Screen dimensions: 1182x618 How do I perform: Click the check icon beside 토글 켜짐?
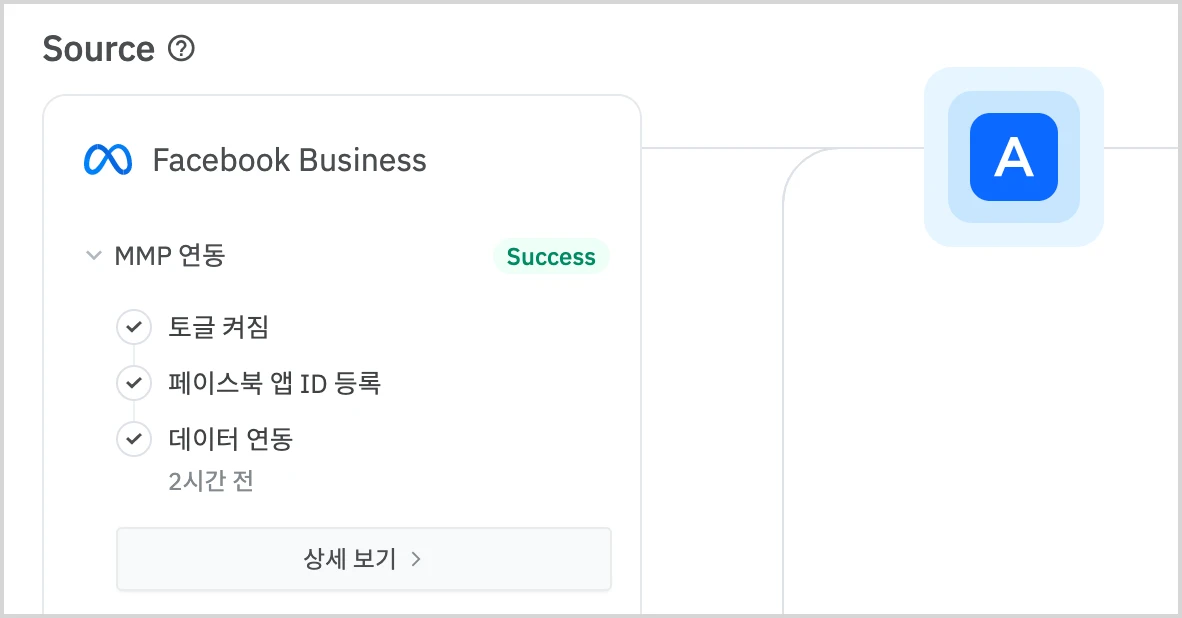coord(133,327)
